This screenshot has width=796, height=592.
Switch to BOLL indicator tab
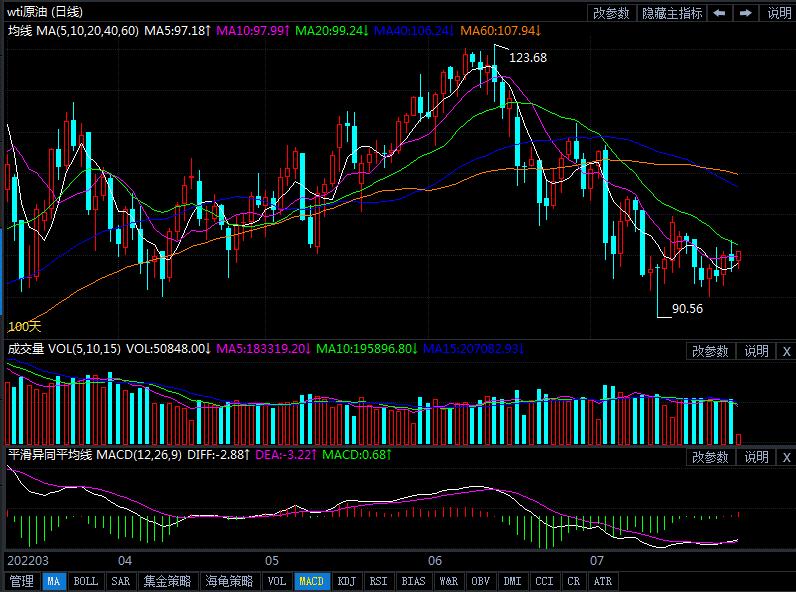tap(86, 581)
